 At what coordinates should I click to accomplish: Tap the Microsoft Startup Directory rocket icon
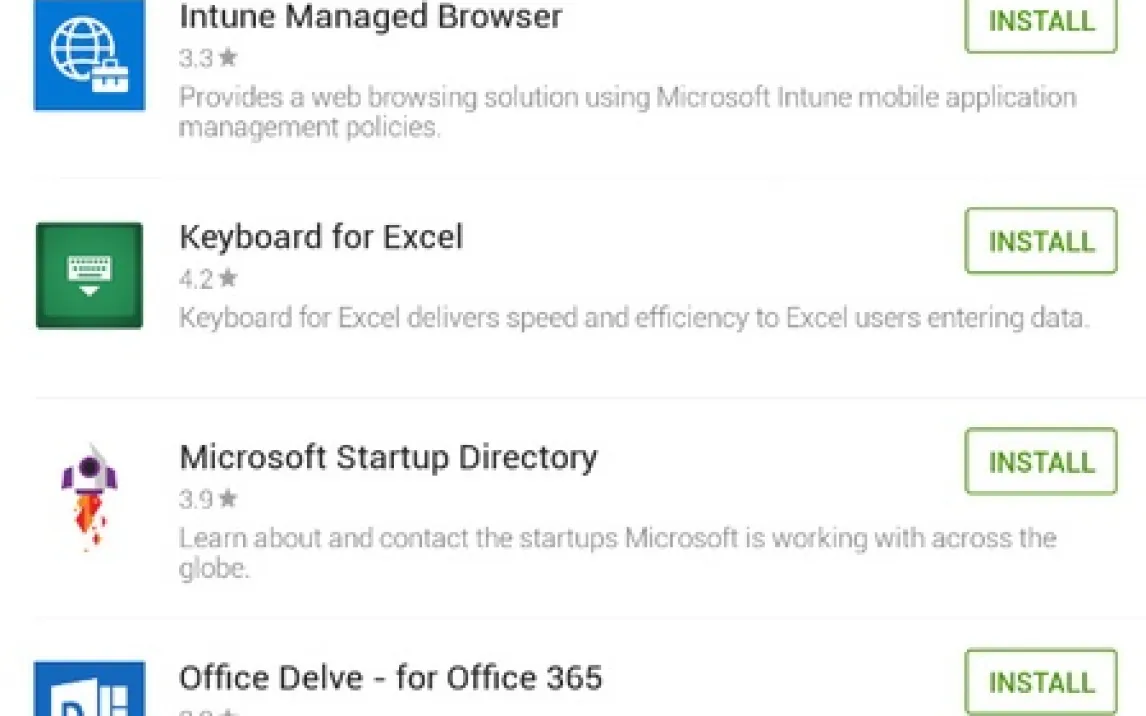click(x=89, y=495)
